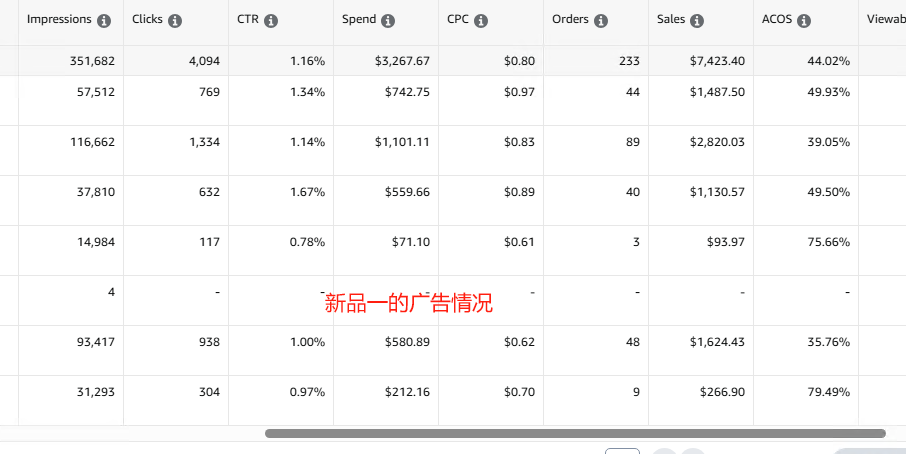Select total orders value 233

pyautogui.click(x=629, y=61)
